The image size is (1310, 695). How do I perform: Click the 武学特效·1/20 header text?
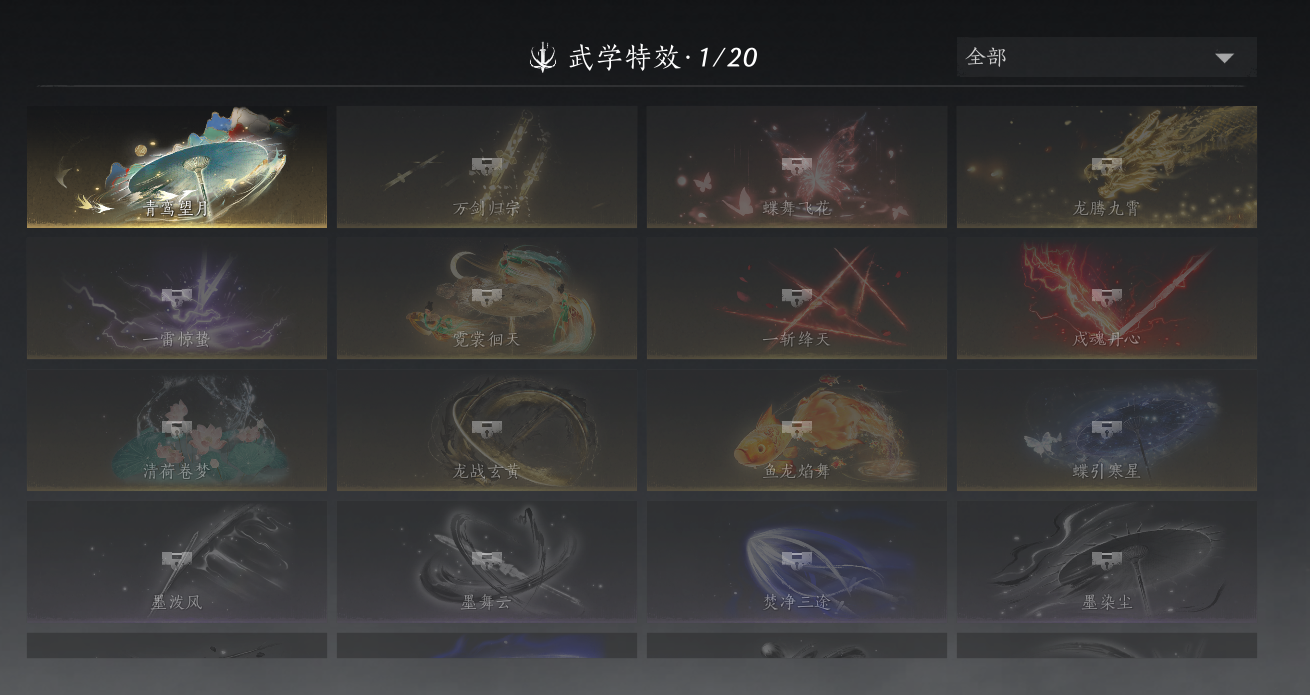[663, 58]
